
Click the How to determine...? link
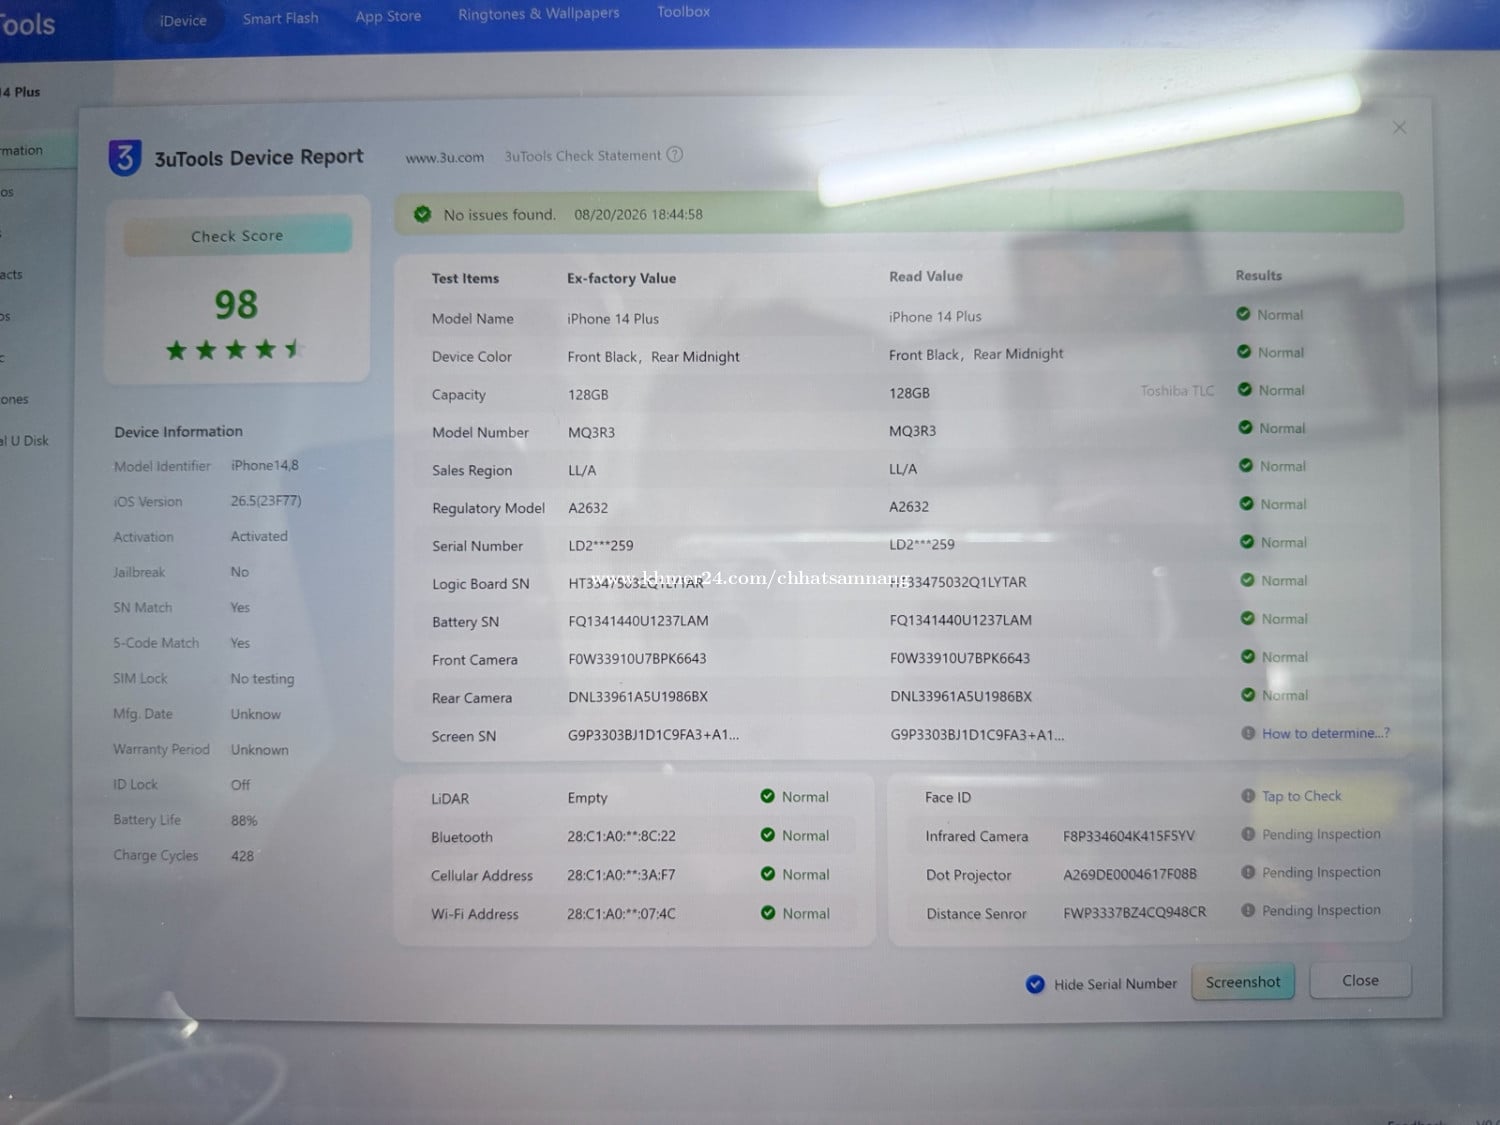click(x=1326, y=733)
